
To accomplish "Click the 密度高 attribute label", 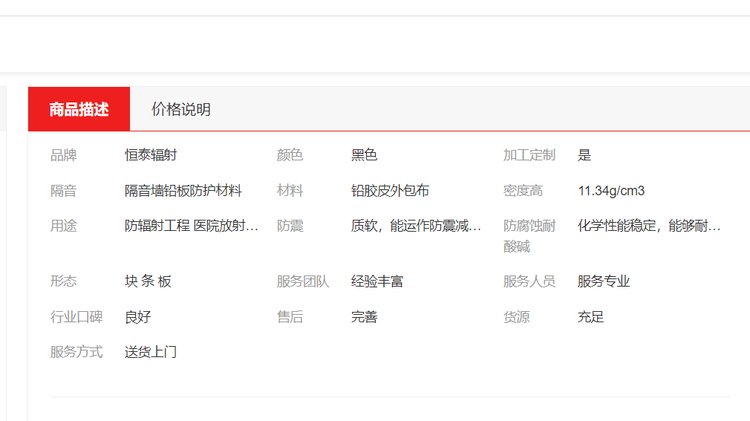I will click(x=522, y=190).
